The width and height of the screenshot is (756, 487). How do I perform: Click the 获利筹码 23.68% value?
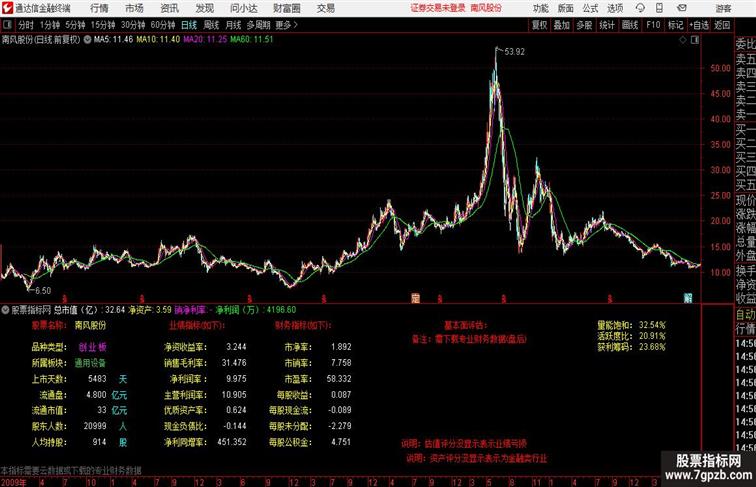(652, 347)
